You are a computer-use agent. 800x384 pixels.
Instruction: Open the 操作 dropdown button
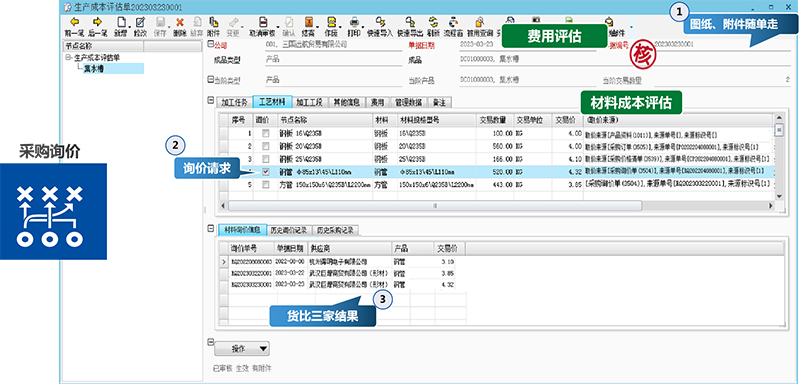[241, 349]
